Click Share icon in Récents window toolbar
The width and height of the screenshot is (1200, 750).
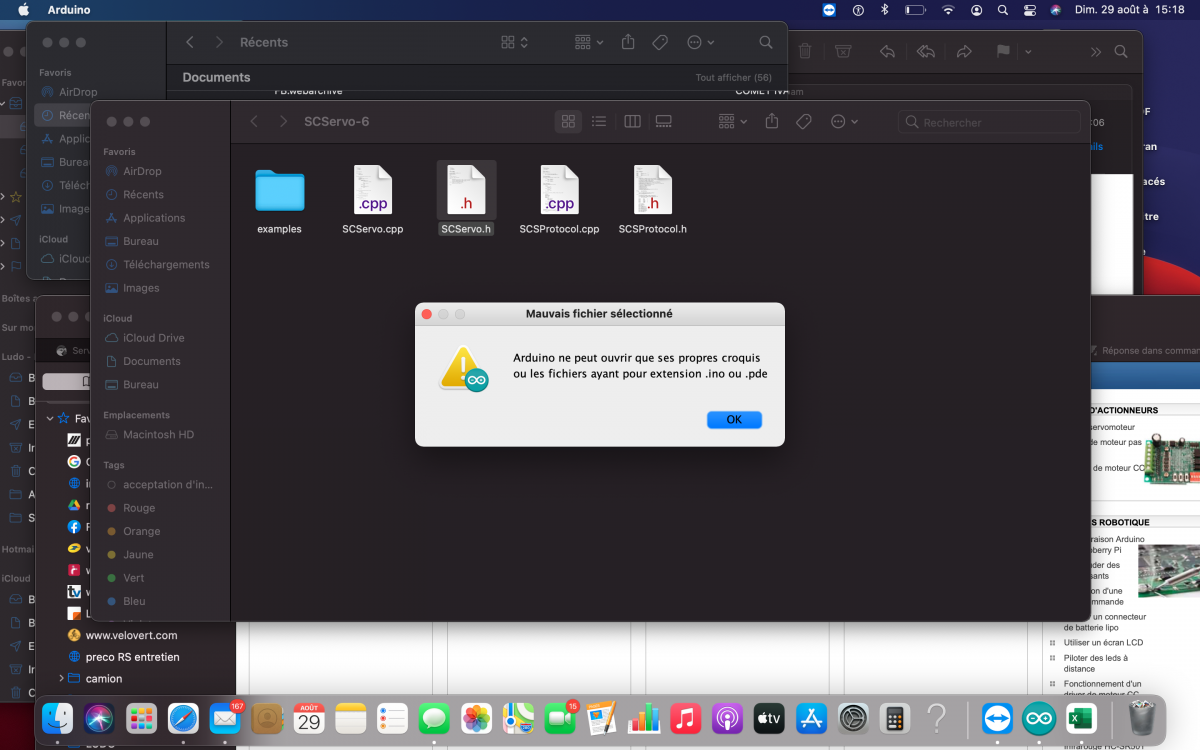628,43
